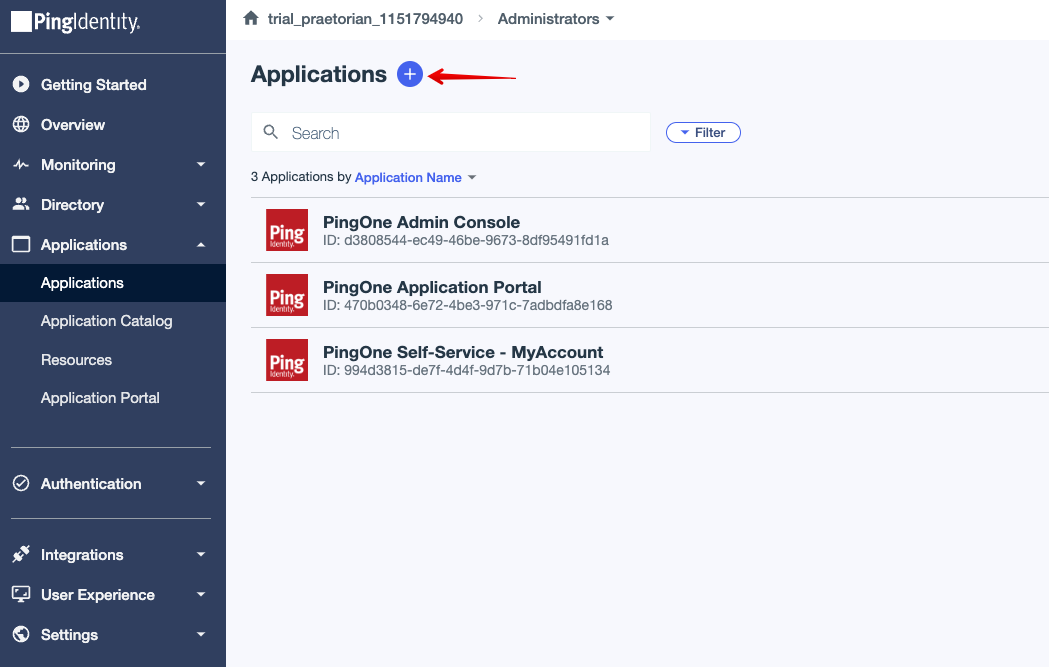Open Application Portal in sidebar
1049x667 pixels.
pos(100,398)
